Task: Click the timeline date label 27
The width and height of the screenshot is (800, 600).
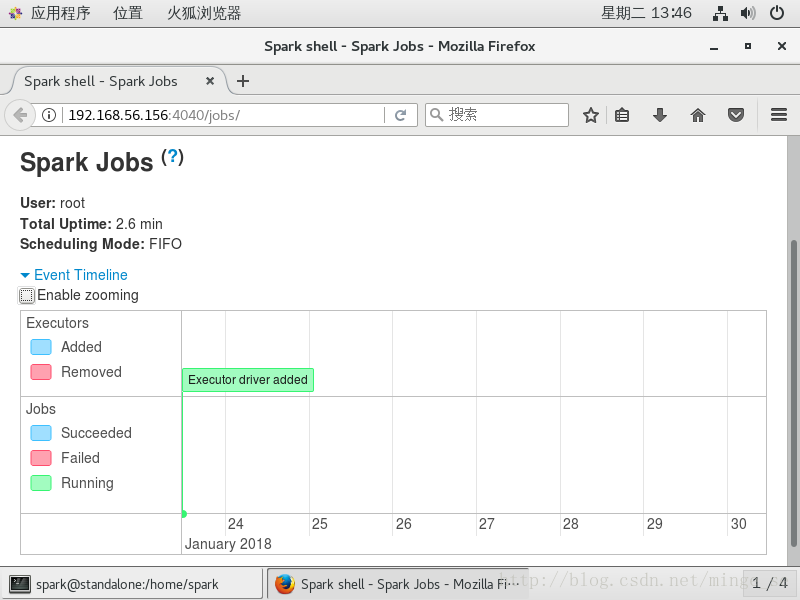Action: tap(487, 524)
